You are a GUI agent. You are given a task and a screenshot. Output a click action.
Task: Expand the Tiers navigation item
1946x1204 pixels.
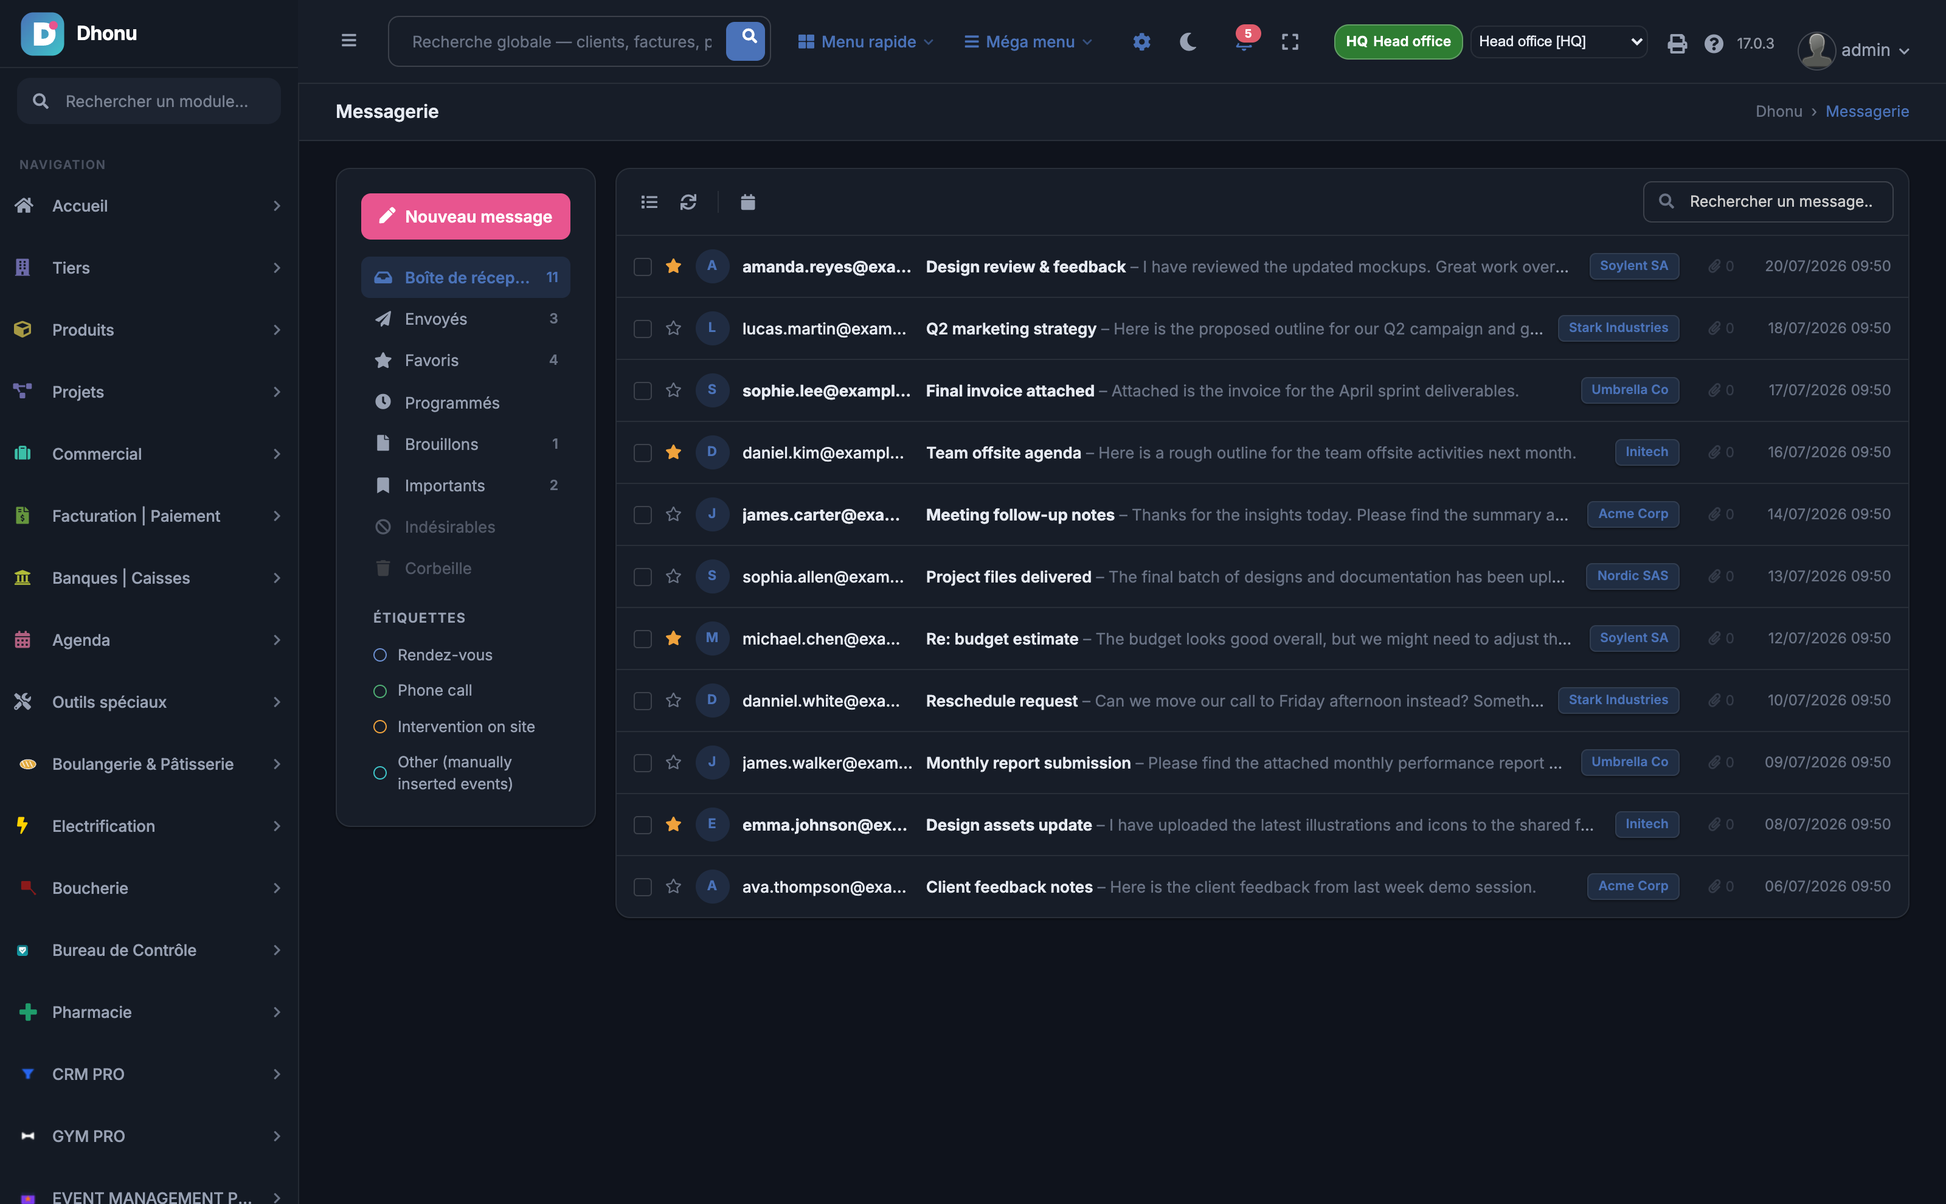[149, 268]
